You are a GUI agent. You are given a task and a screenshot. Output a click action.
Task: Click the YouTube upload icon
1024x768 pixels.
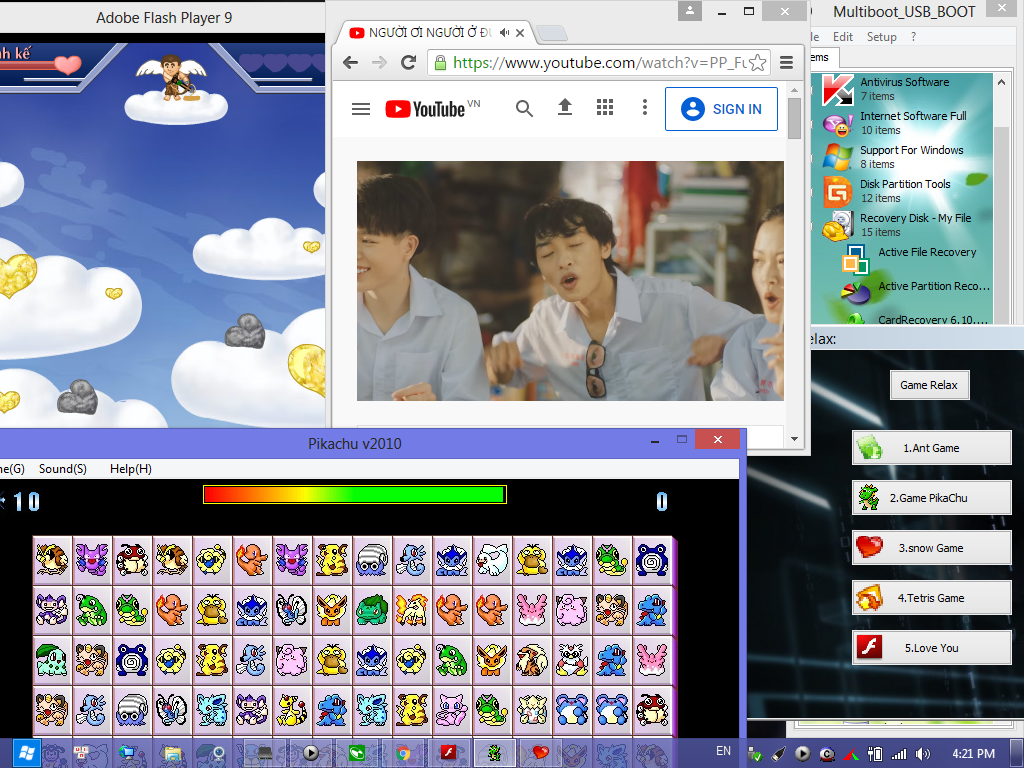pos(565,108)
